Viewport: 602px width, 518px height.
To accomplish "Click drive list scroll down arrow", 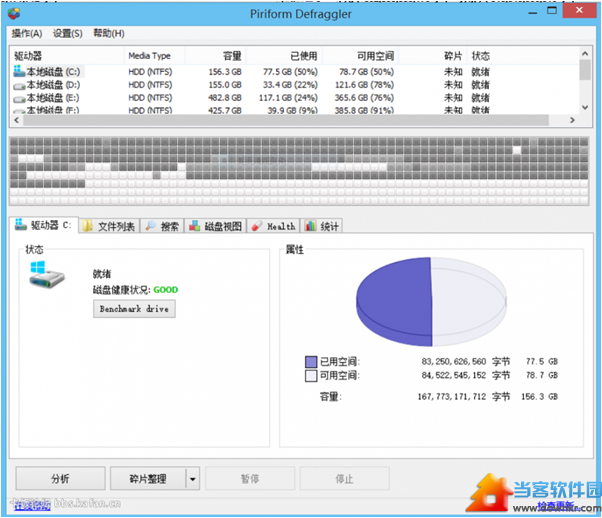I will pyautogui.click(x=585, y=108).
